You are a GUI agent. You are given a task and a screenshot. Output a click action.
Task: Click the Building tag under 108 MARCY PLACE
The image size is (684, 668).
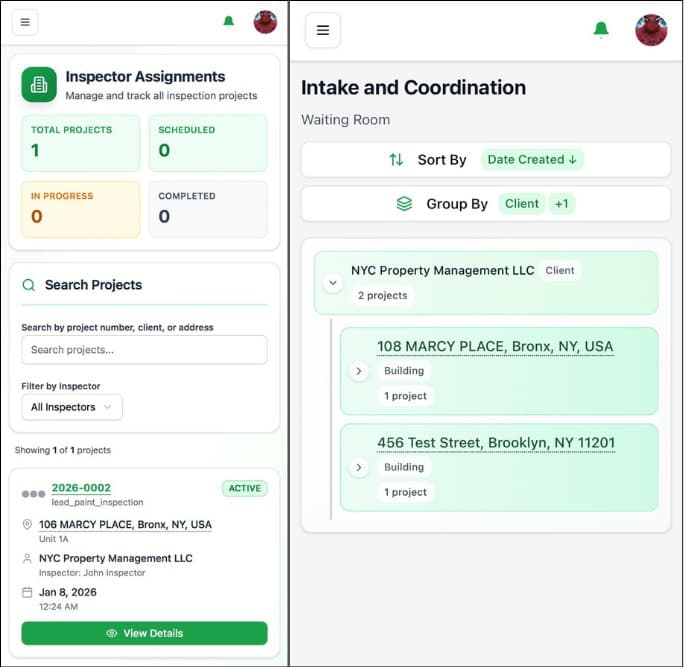[404, 371]
